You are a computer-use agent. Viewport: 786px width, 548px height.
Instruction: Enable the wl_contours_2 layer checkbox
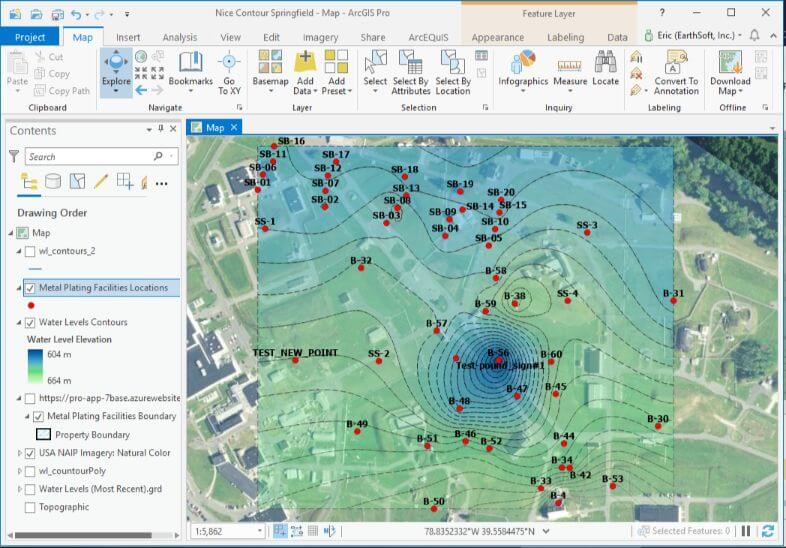click(x=30, y=251)
